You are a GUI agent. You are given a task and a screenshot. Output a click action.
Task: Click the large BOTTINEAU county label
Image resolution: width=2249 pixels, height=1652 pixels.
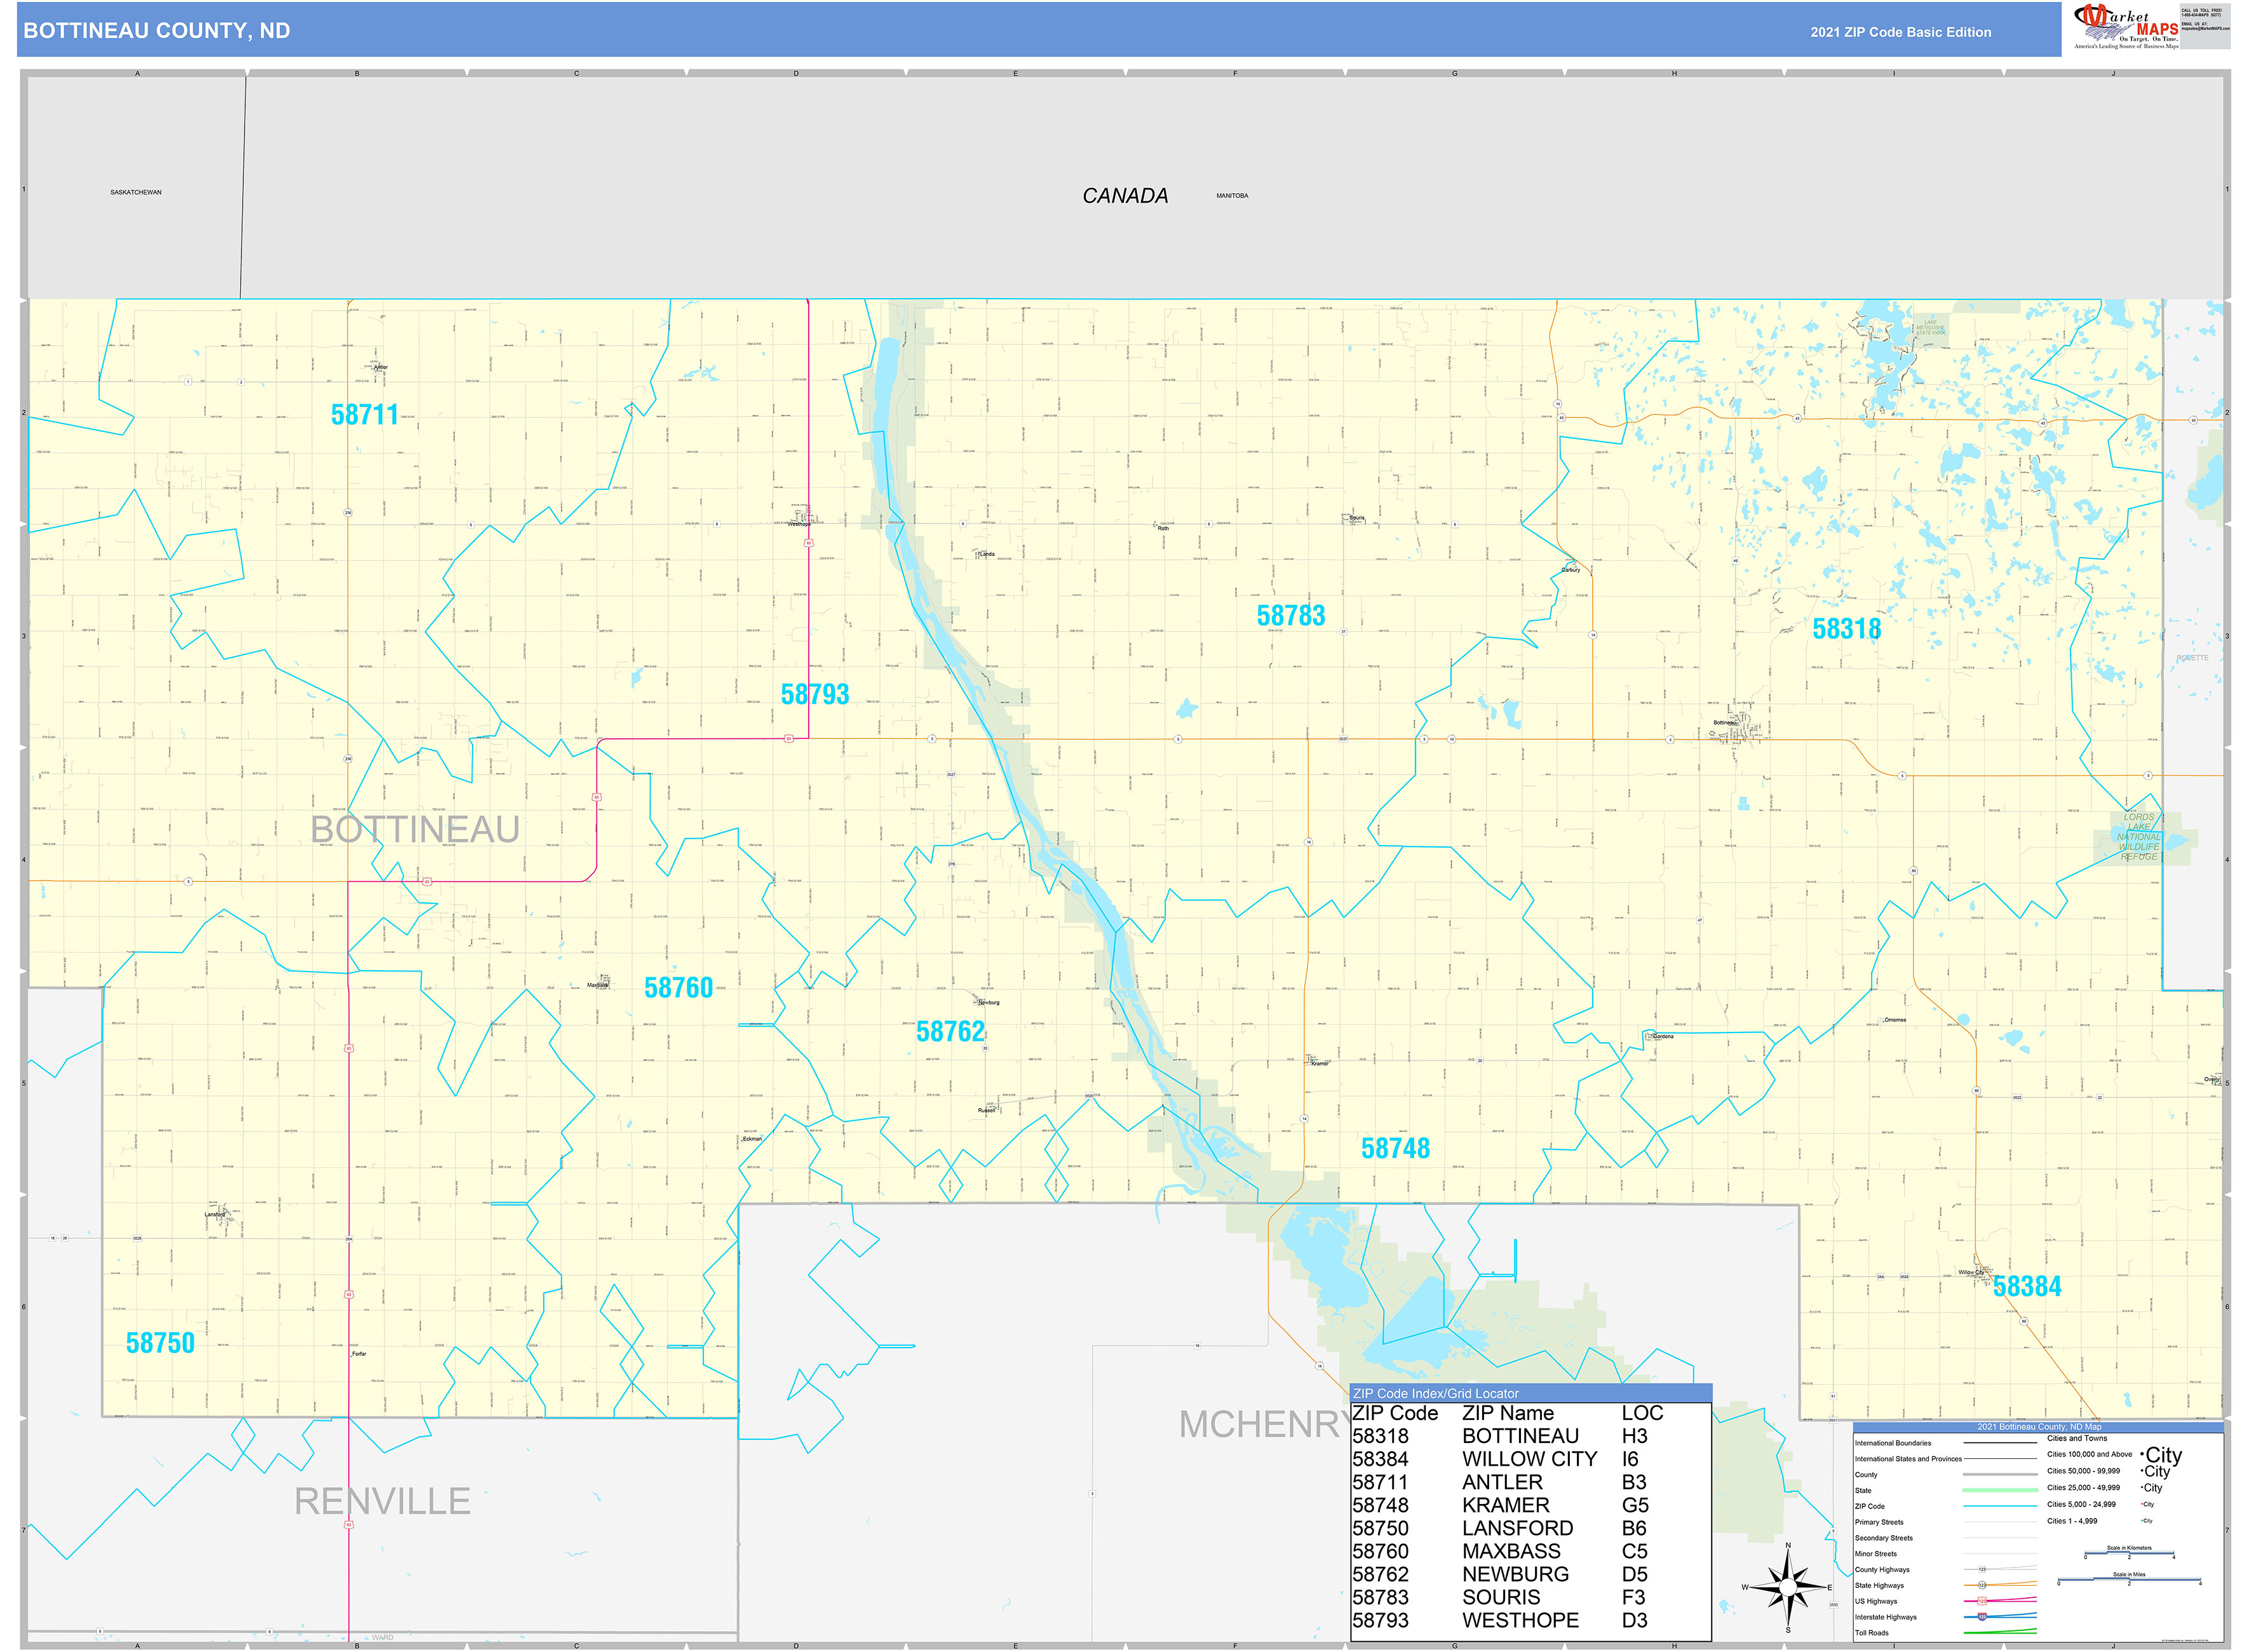pos(415,830)
